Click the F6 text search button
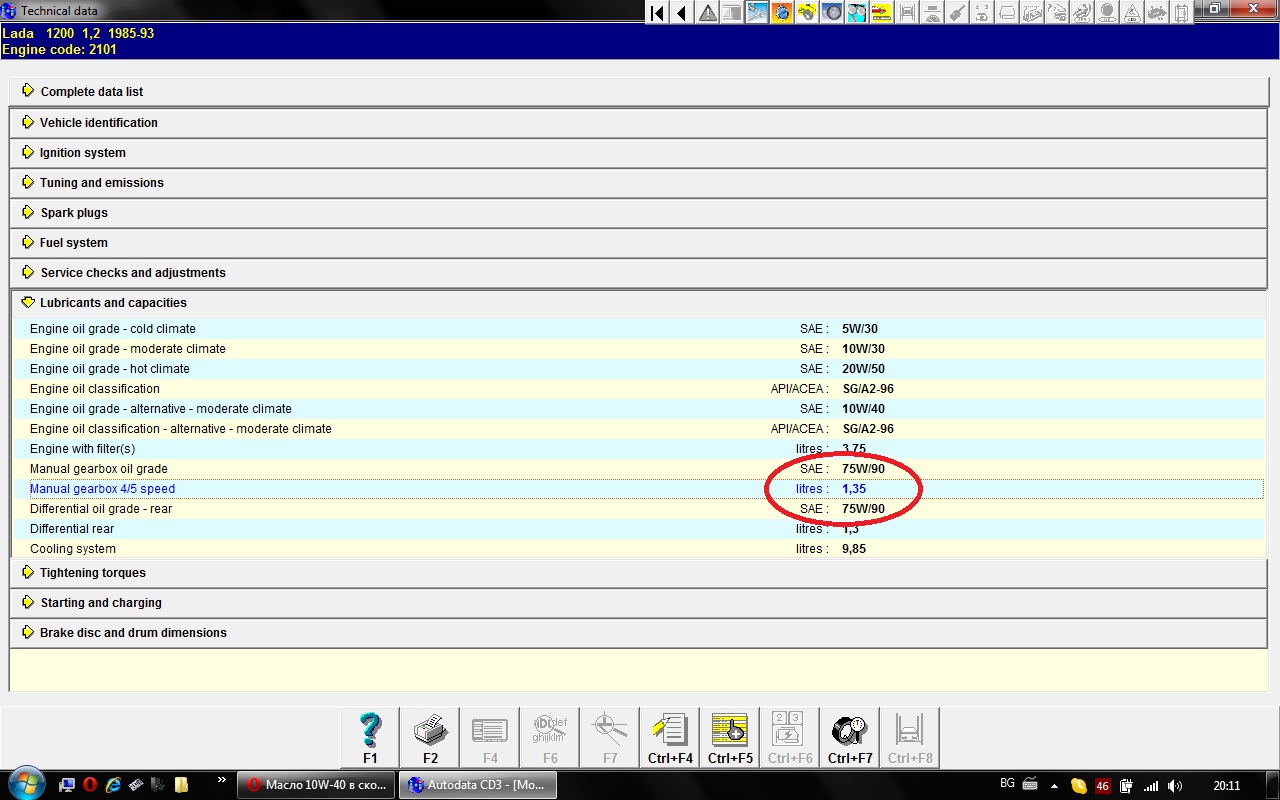The width and height of the screenshot is (1280, 800). (x=550, y=738)
